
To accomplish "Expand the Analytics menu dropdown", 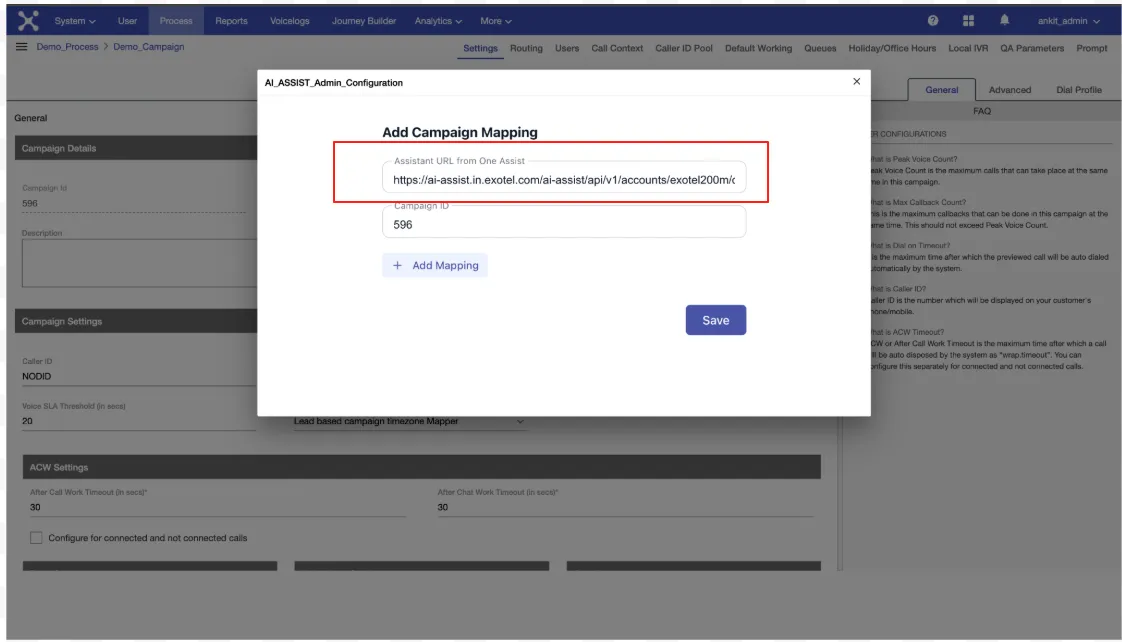I will [438, 21].
